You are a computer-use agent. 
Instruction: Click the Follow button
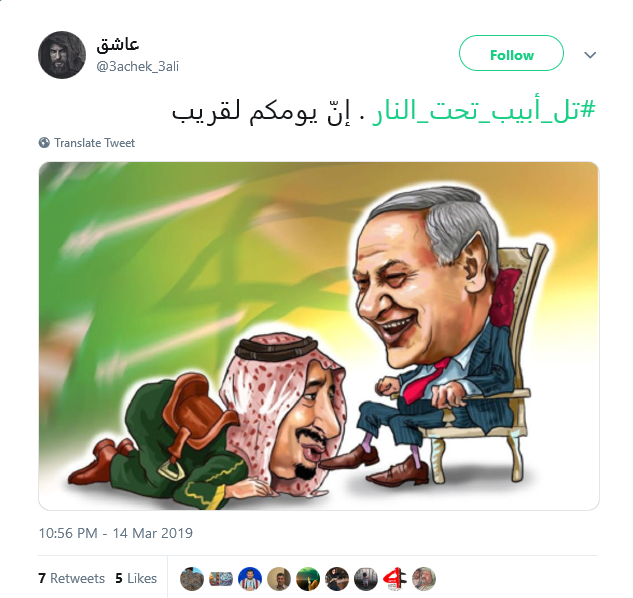click(x=511, y=53)
